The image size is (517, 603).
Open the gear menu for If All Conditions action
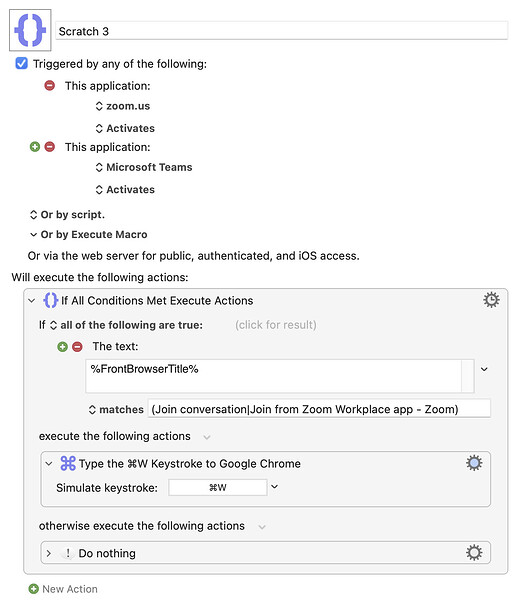coord(491,300)
